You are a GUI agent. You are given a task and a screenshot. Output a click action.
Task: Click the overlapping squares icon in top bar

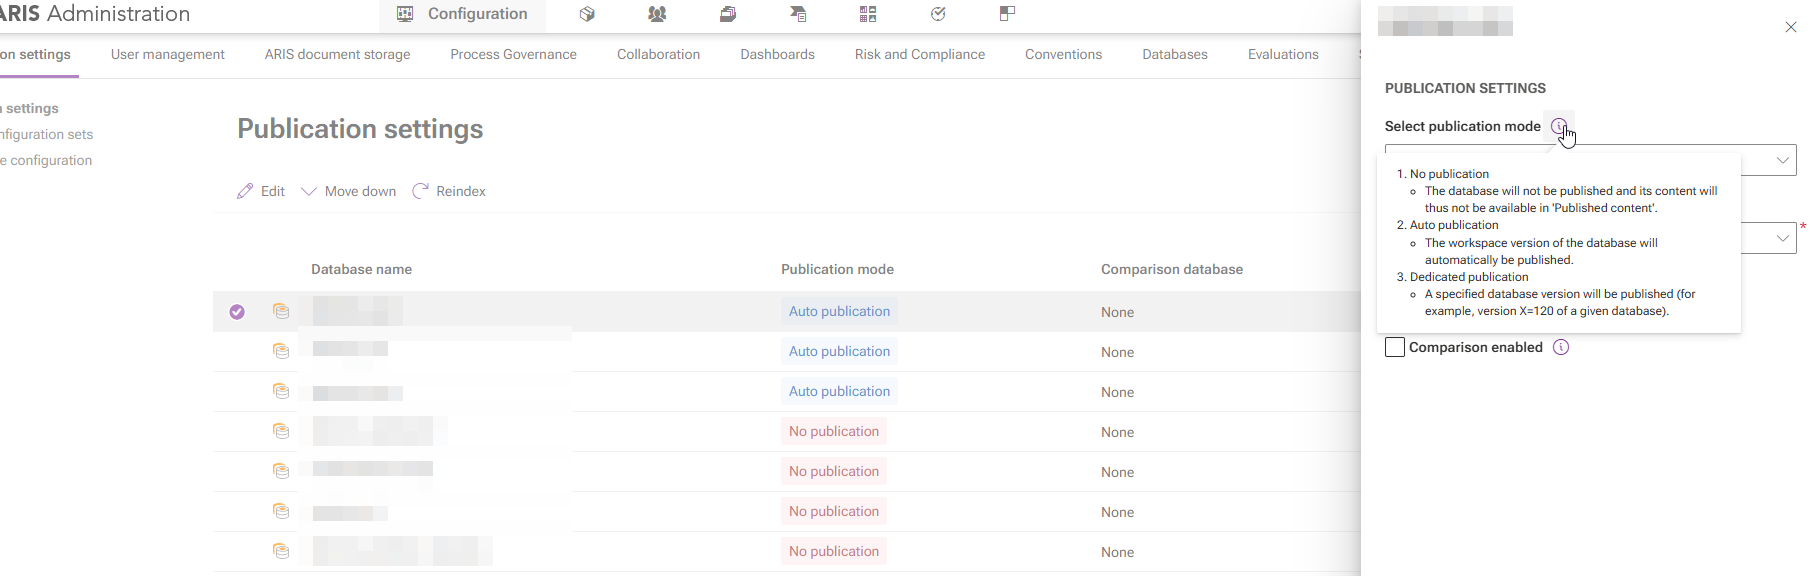pyautogui.click(x=1007, y=14)
